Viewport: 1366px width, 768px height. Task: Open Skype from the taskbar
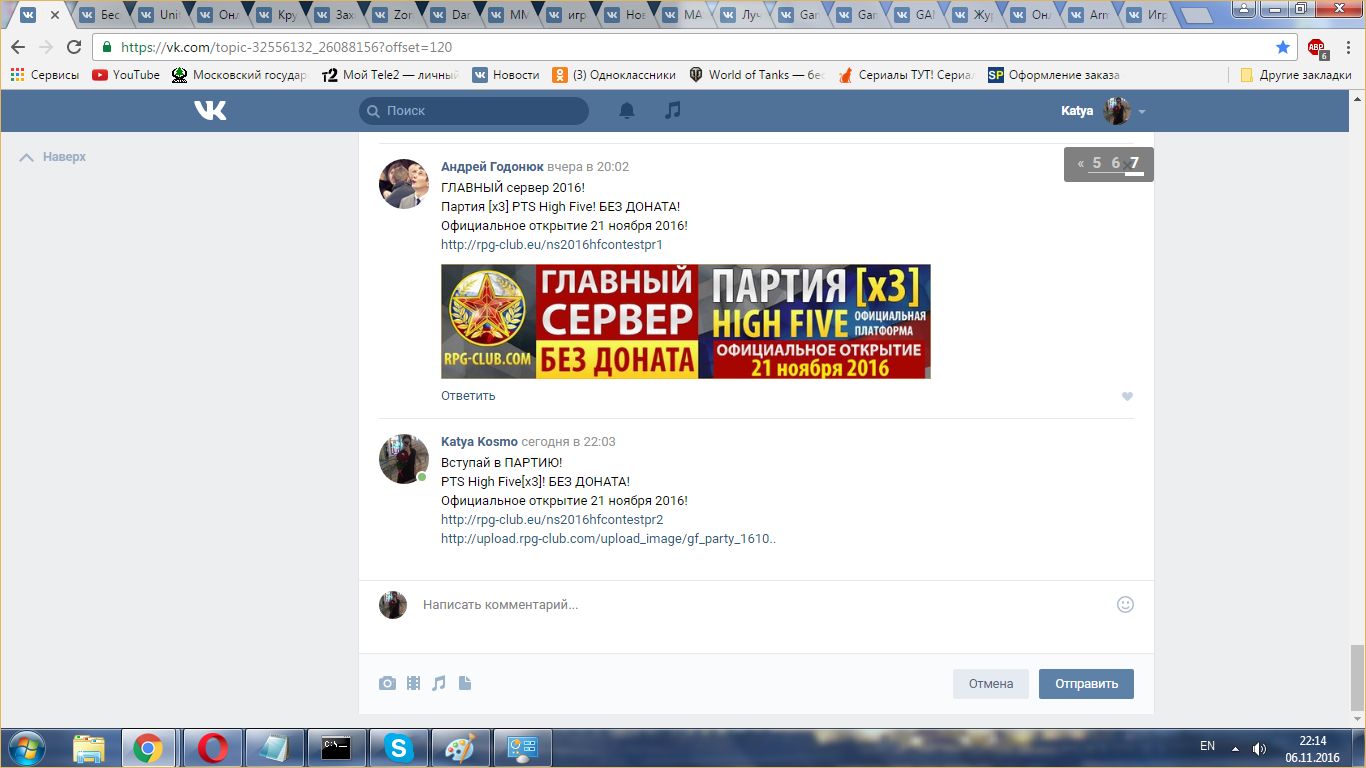point(399,748)
